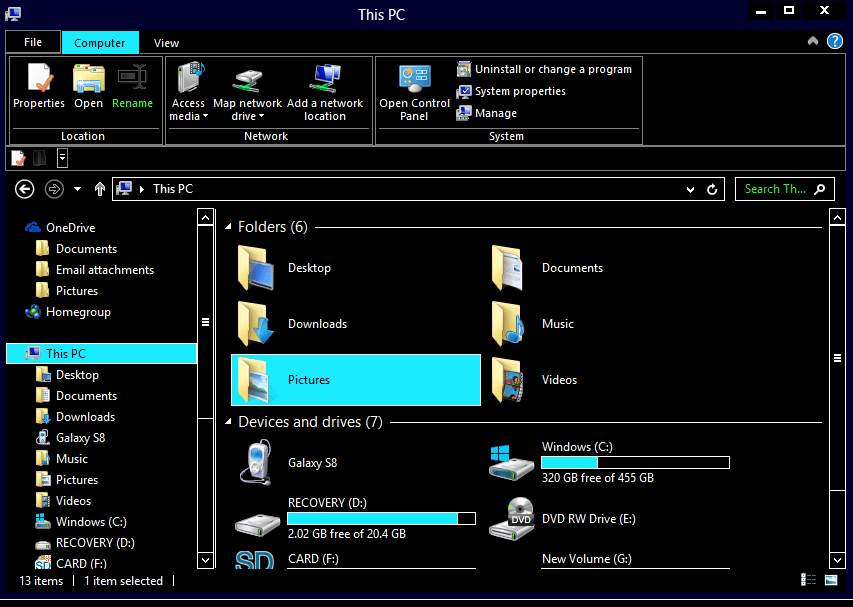Click the Up one level arrow
Screen dimensions: 853x607
click(100, 189)
